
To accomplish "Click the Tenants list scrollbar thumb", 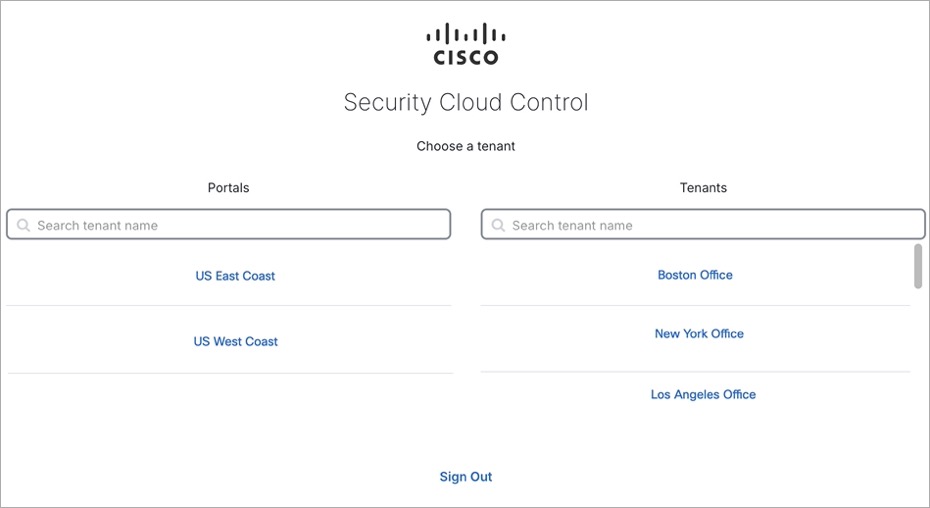I will point(918,265).
